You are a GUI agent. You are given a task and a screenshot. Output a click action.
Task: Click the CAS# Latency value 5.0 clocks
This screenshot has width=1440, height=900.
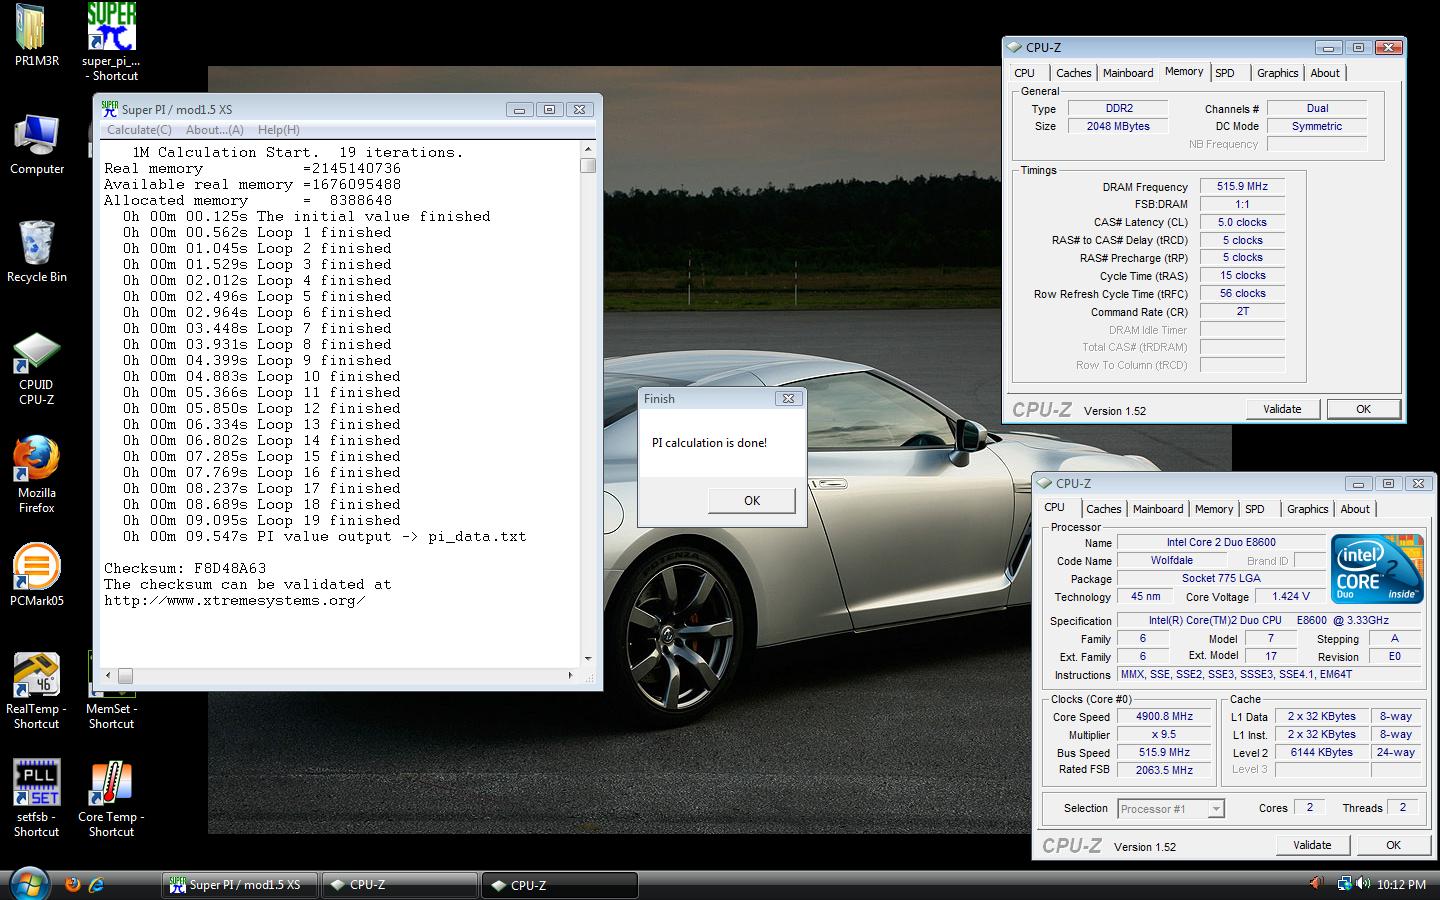click(1242, 222)
